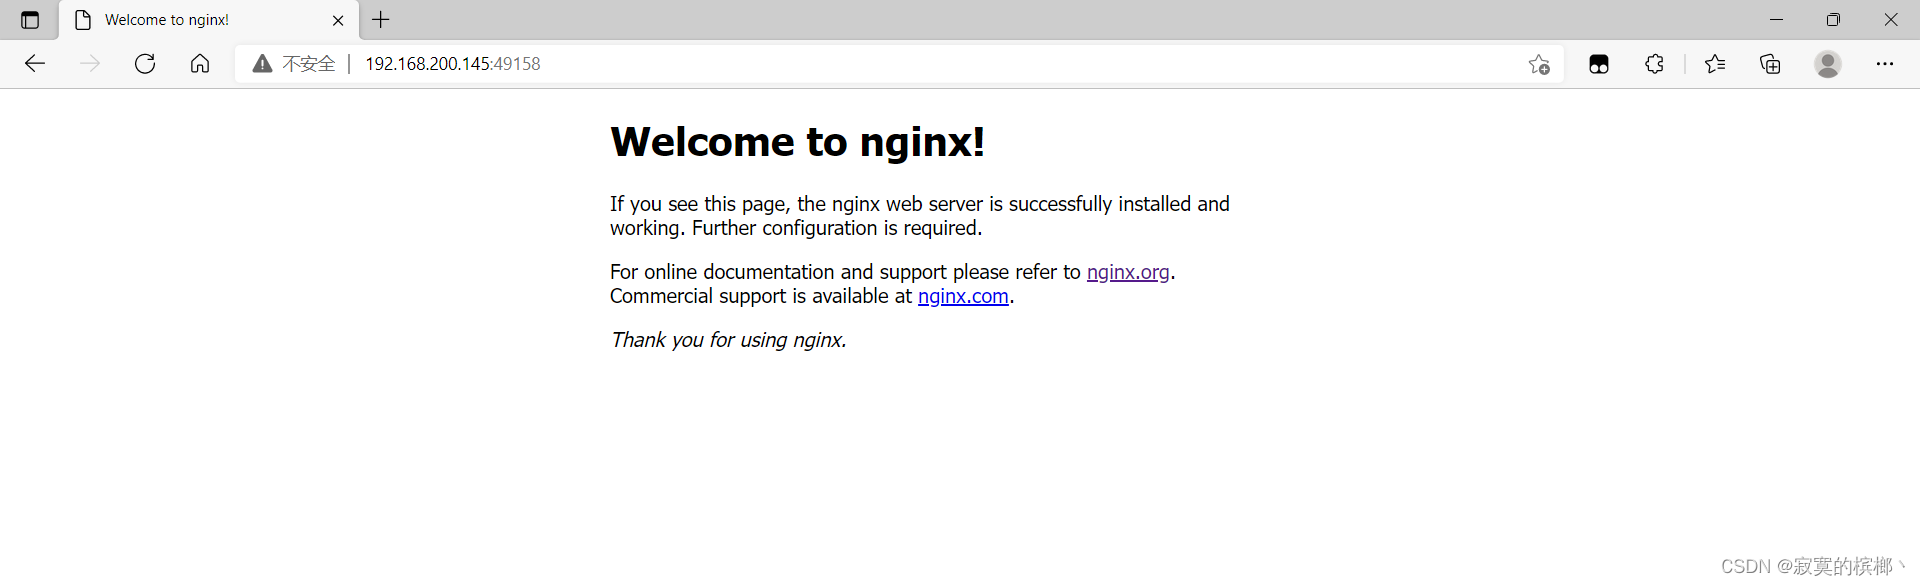Open the home page icon
This screenshot has width=1920, height=586.
pyautogui.click(x=200, y=64)
